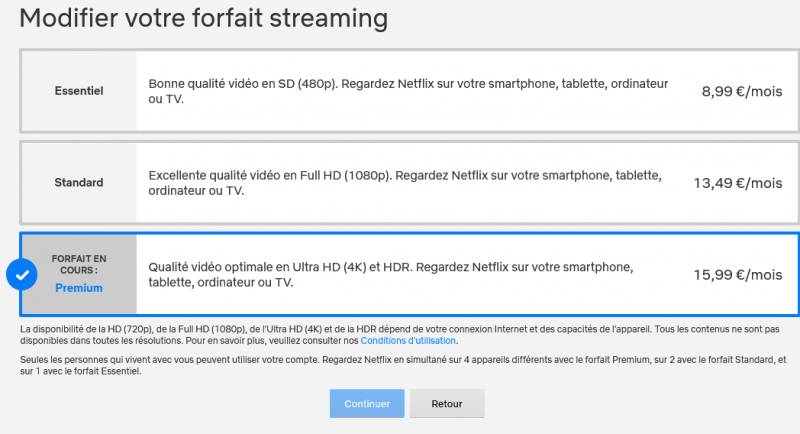
Task: Click the blue checkmark icon beside Premium
Action: pyautogui.click(x=21, y=274)
